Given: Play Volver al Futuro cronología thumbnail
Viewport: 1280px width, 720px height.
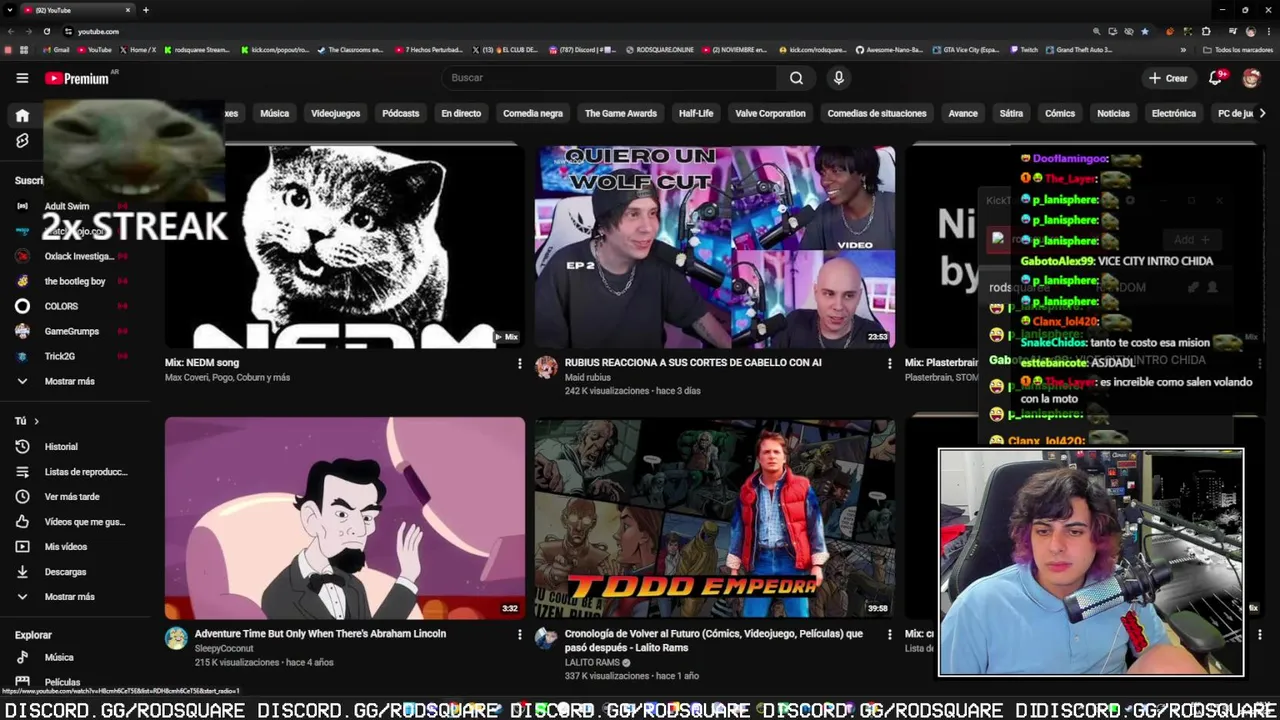Looking at the screenshot, I should coord(715,518).
